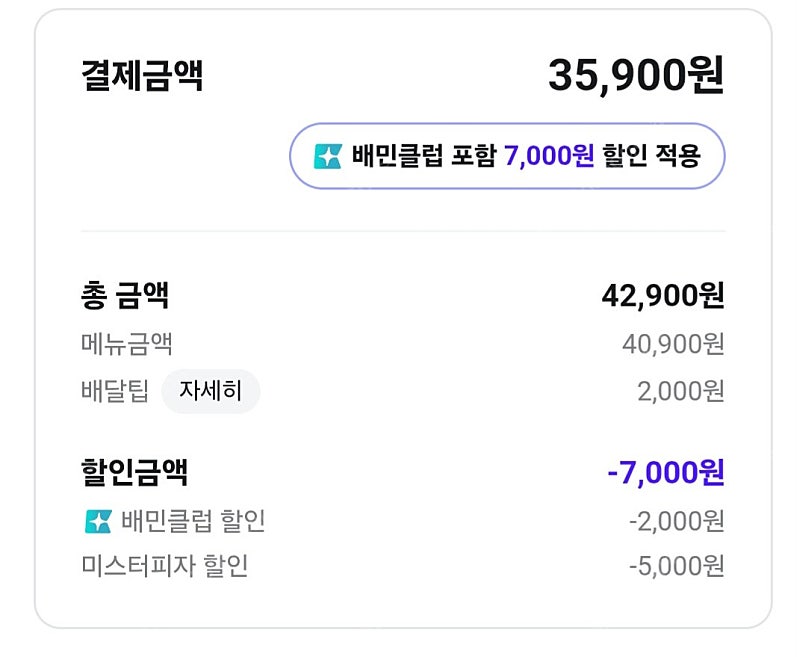Select the 40,900원 menu amount
This screenshot has height=657, width=800.
click(673, 344)
